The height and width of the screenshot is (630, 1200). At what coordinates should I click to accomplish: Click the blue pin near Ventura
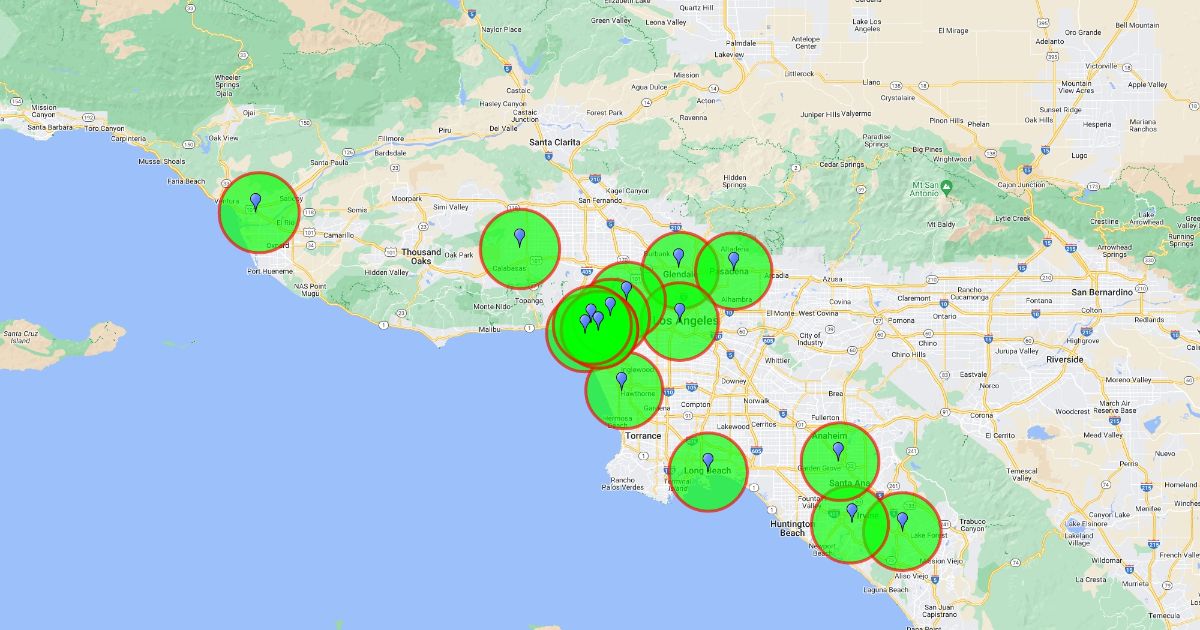[x=255, y=202]
